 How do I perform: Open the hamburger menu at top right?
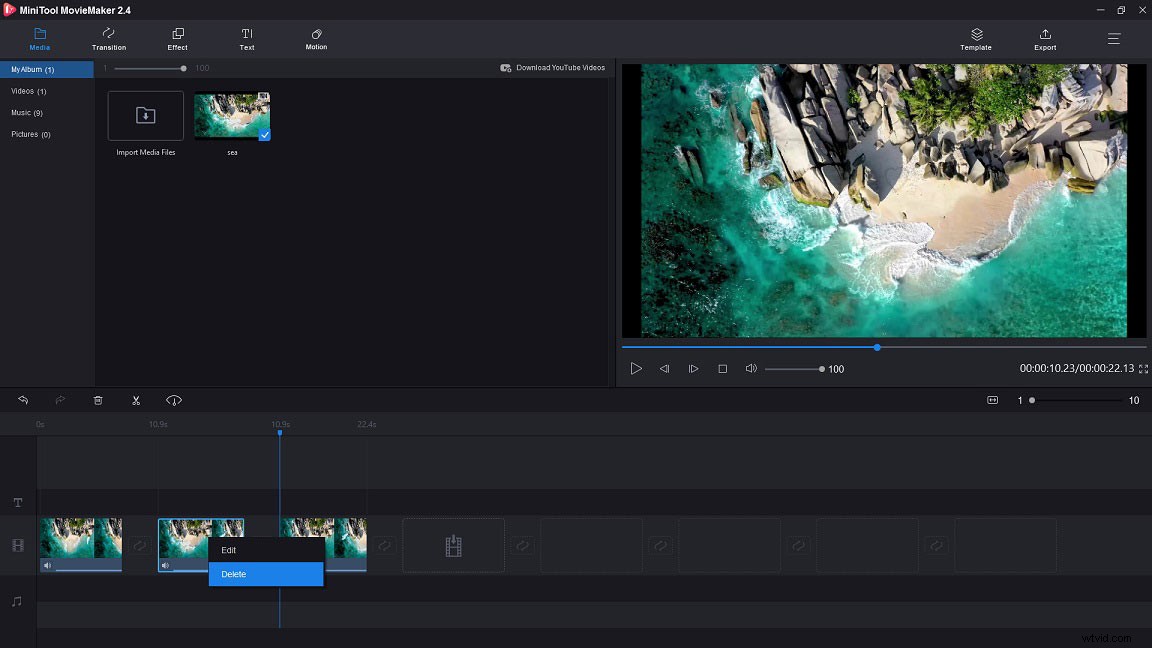tap(1113, 39)
